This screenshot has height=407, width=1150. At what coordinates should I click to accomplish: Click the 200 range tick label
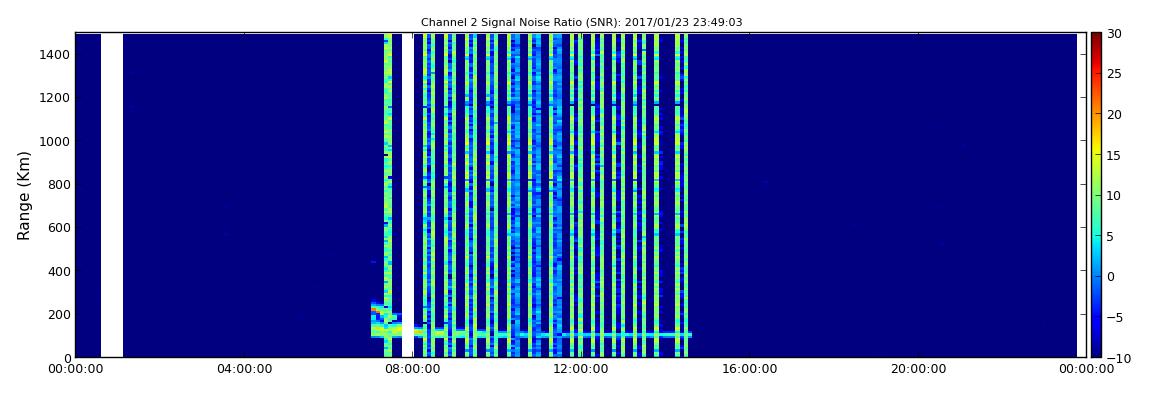[59, 315]
